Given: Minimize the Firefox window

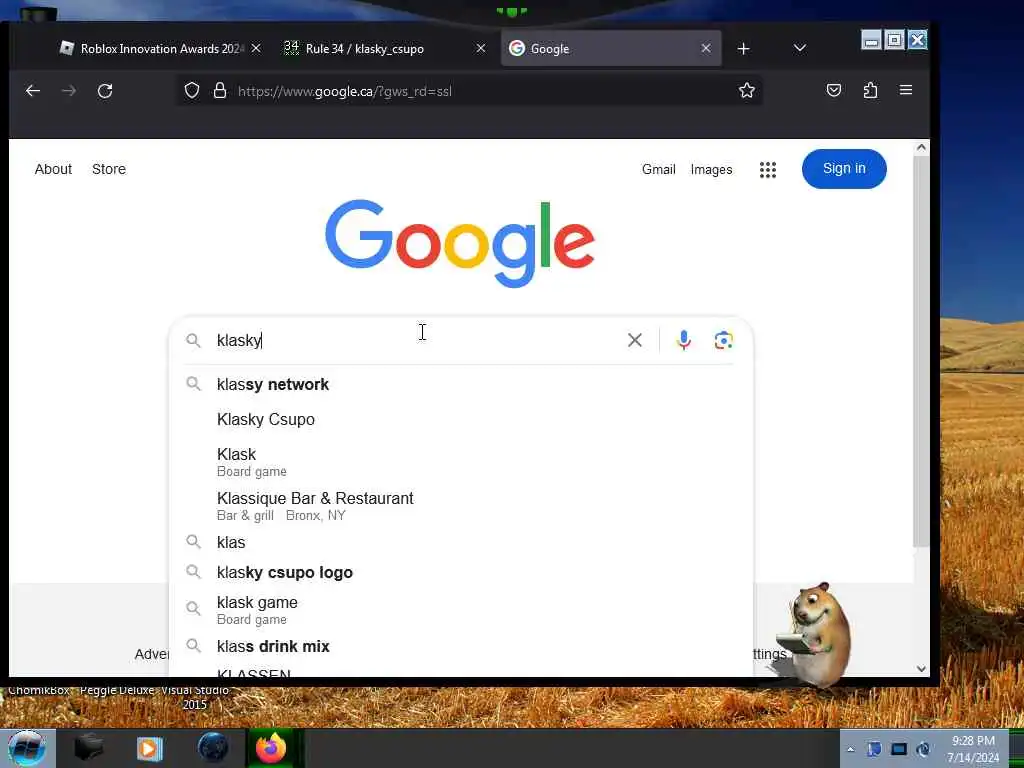Looking at the screenshot, I should point(871,40).
